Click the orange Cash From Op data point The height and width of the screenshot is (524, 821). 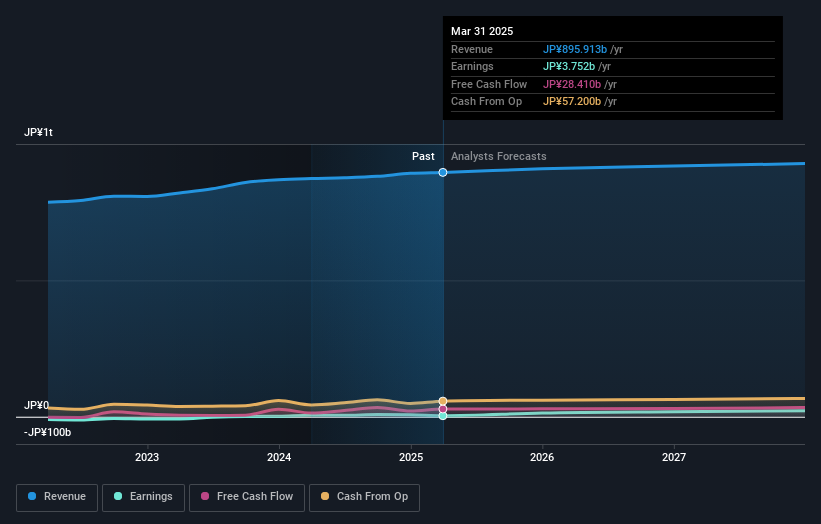[443, 402]
